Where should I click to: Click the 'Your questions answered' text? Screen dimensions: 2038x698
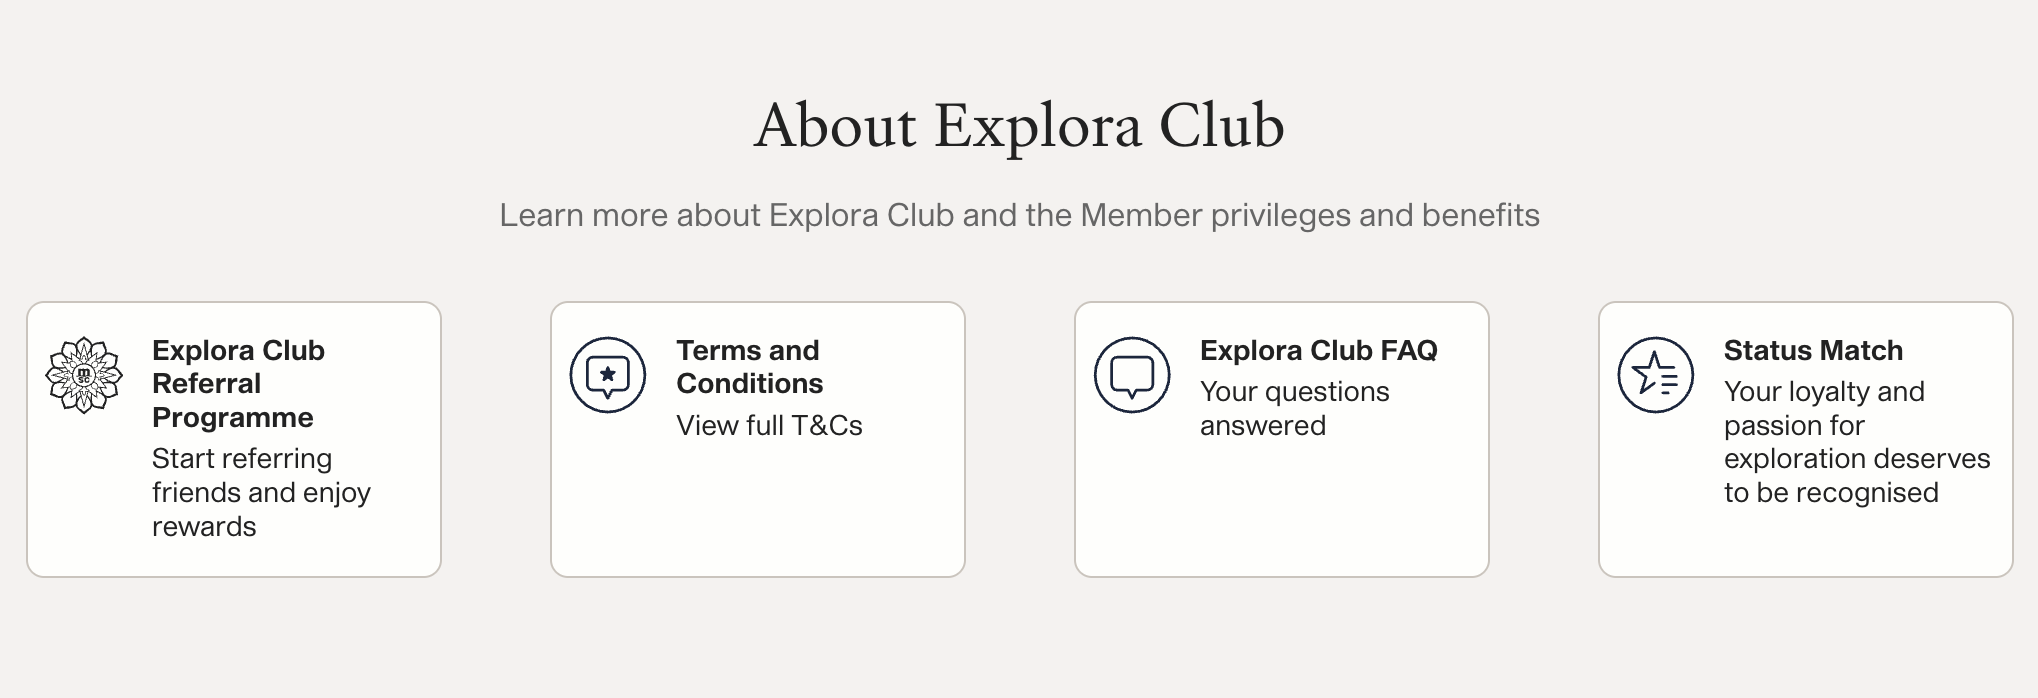1294,408
